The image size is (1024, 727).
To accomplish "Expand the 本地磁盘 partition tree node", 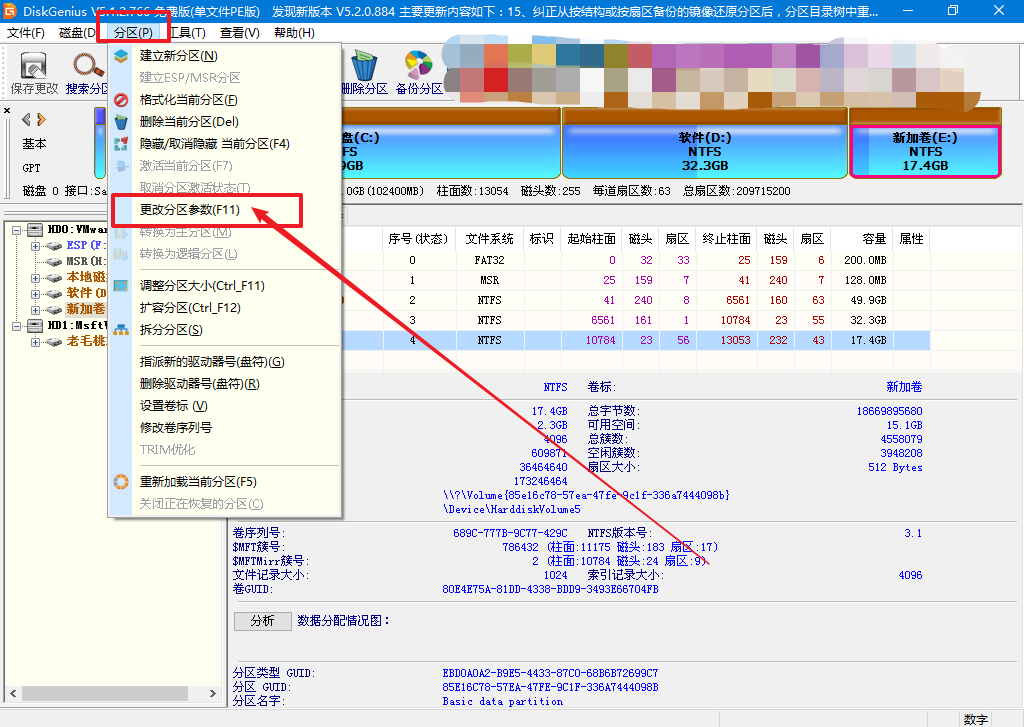I will pos(35,278).
